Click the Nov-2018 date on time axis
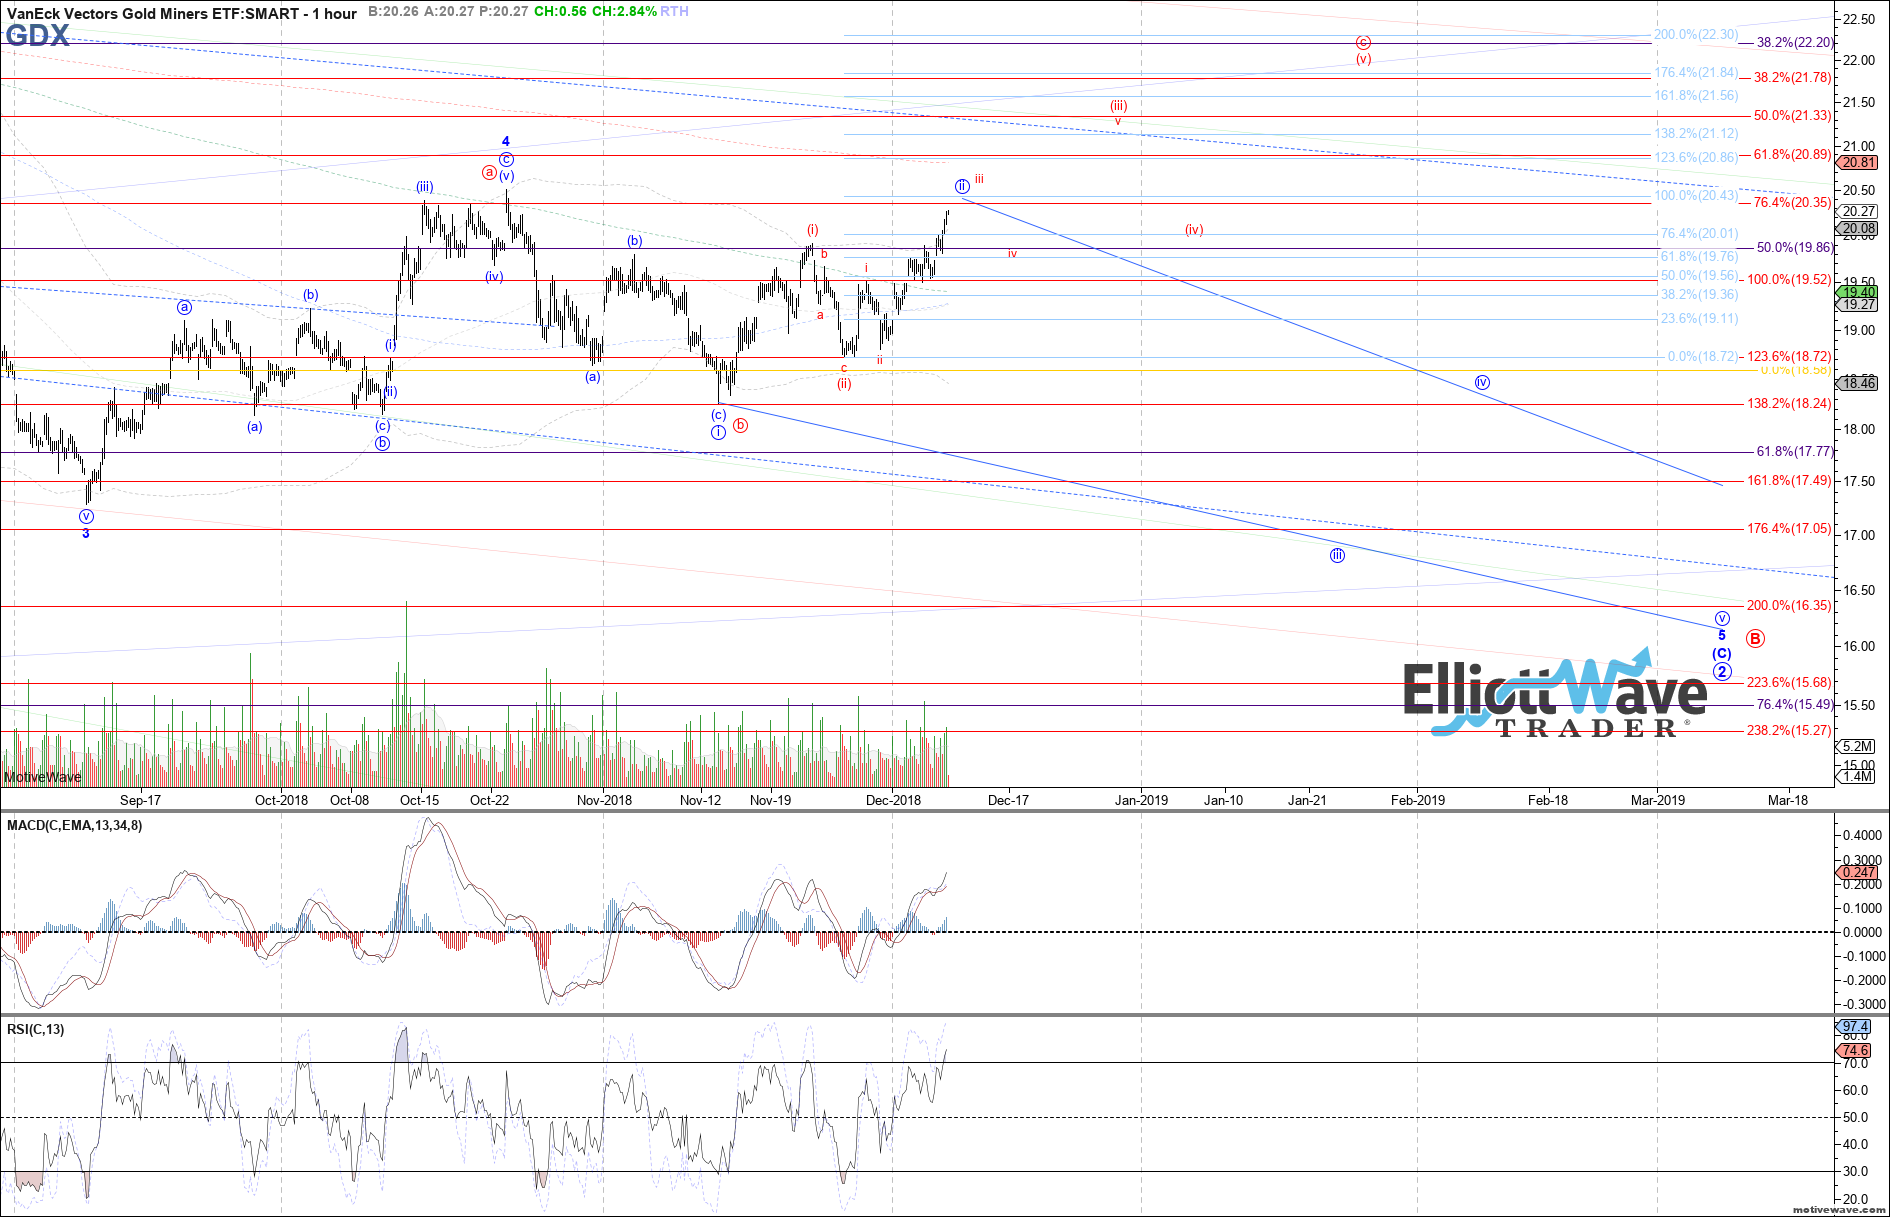The width and height of the screenshot is (1890, 1217). pyautogui.click(x=604, y=800)
